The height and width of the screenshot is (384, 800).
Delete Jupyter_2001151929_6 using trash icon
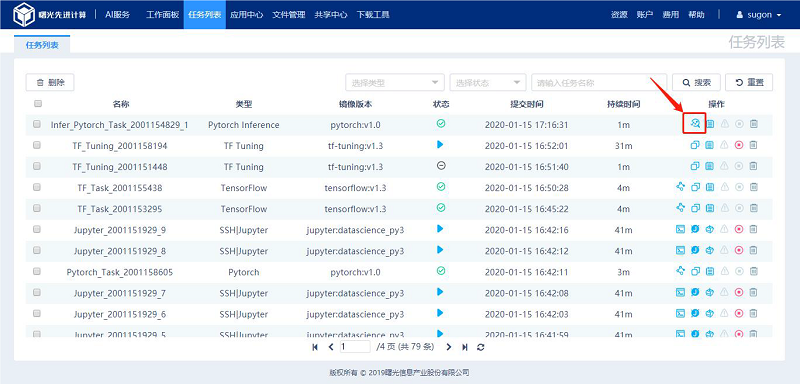pyautogui.click(x=754, y=313)
